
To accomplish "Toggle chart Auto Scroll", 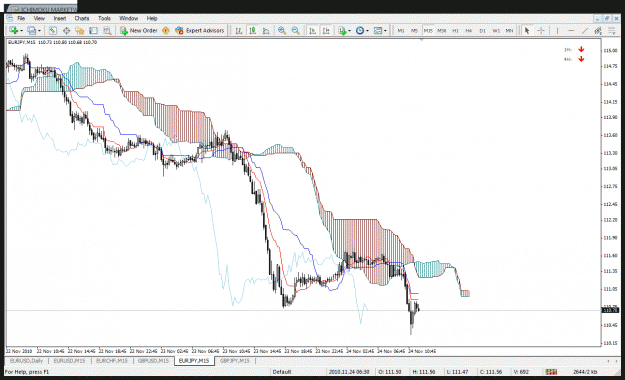I will 312,30.
